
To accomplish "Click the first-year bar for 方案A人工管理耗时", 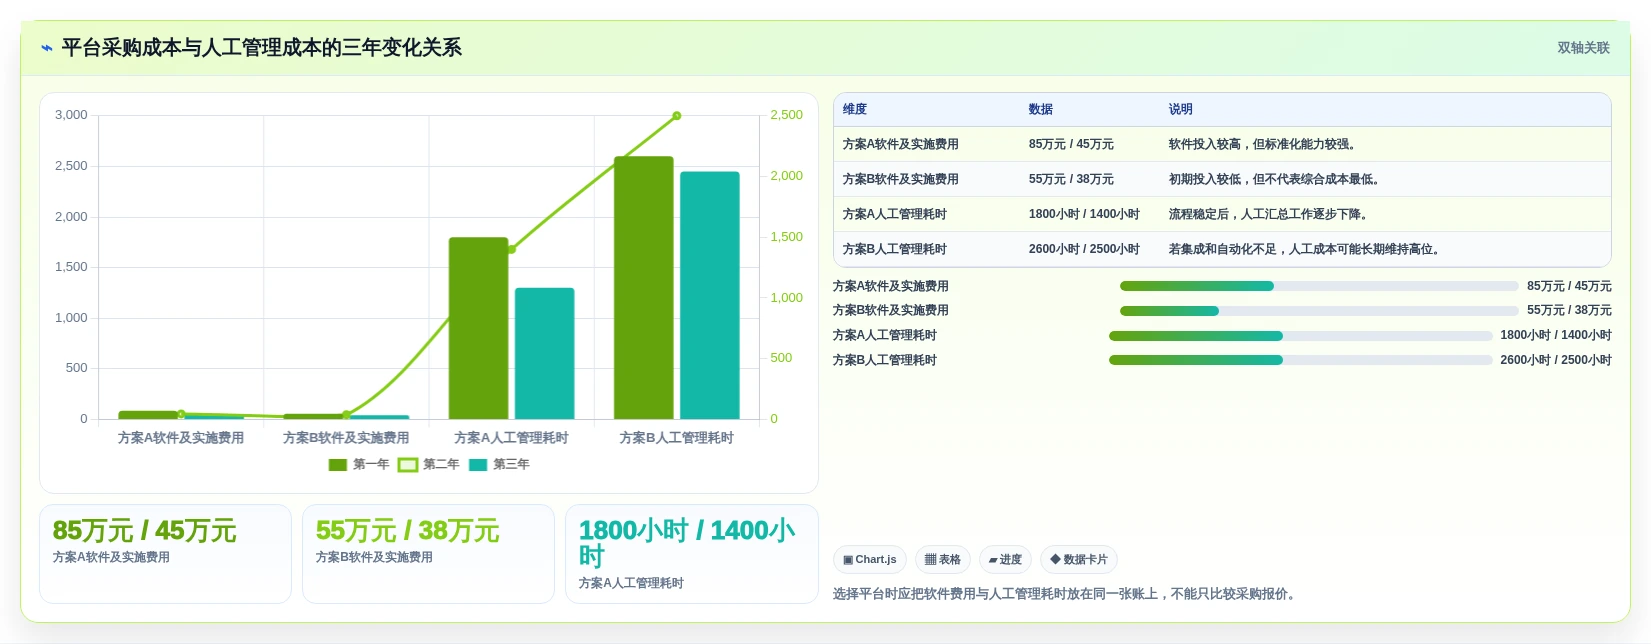I will (x=478, y=328).
